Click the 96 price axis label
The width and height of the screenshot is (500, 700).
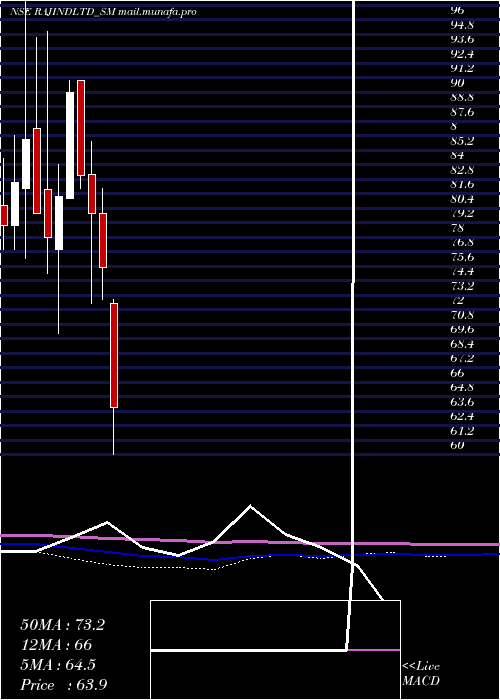(x=457, y=10)
